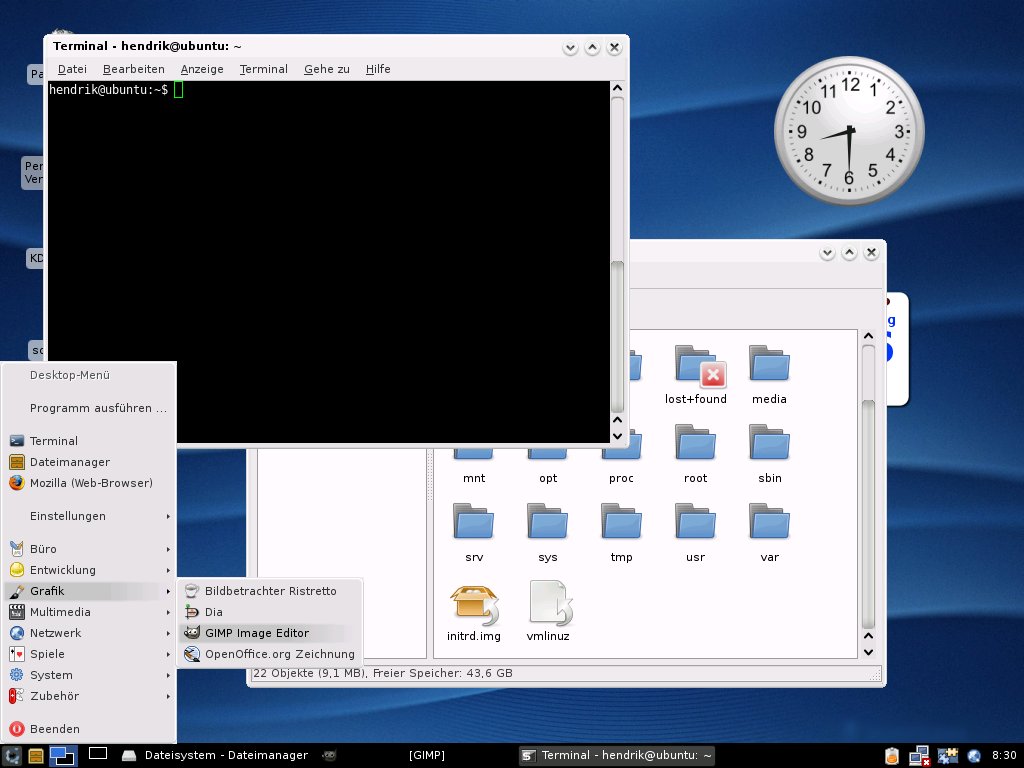
Task: Open the Gehe zu menu
Action: 327,69
